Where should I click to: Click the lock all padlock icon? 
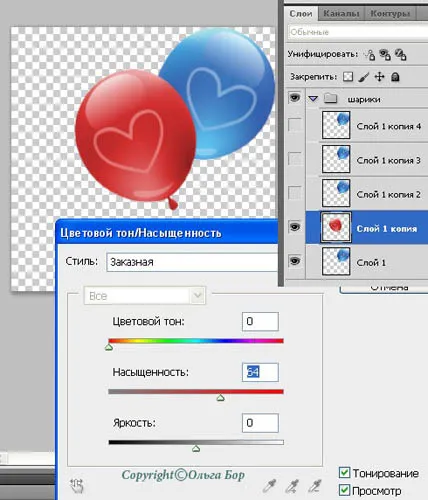pos(395,77)
